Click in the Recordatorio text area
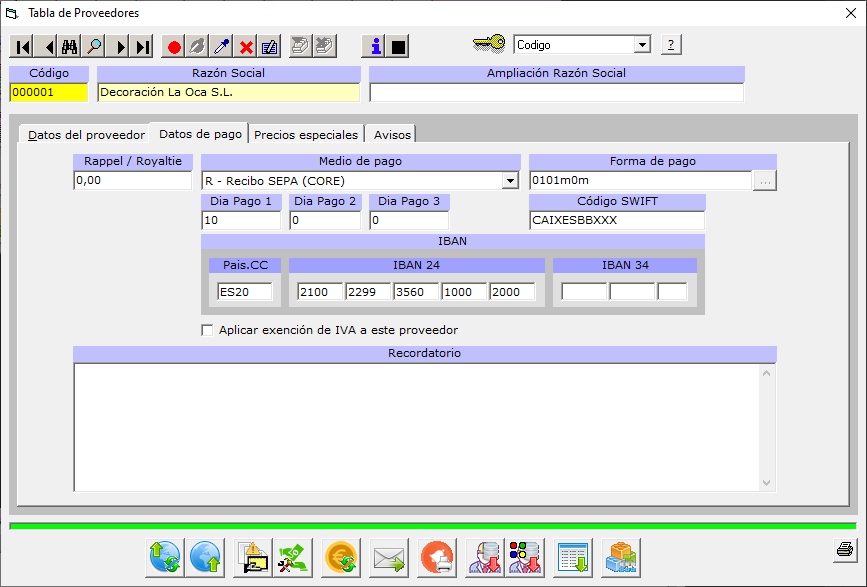867x587 pixels. pyautogui.click(x=415, y=427)
